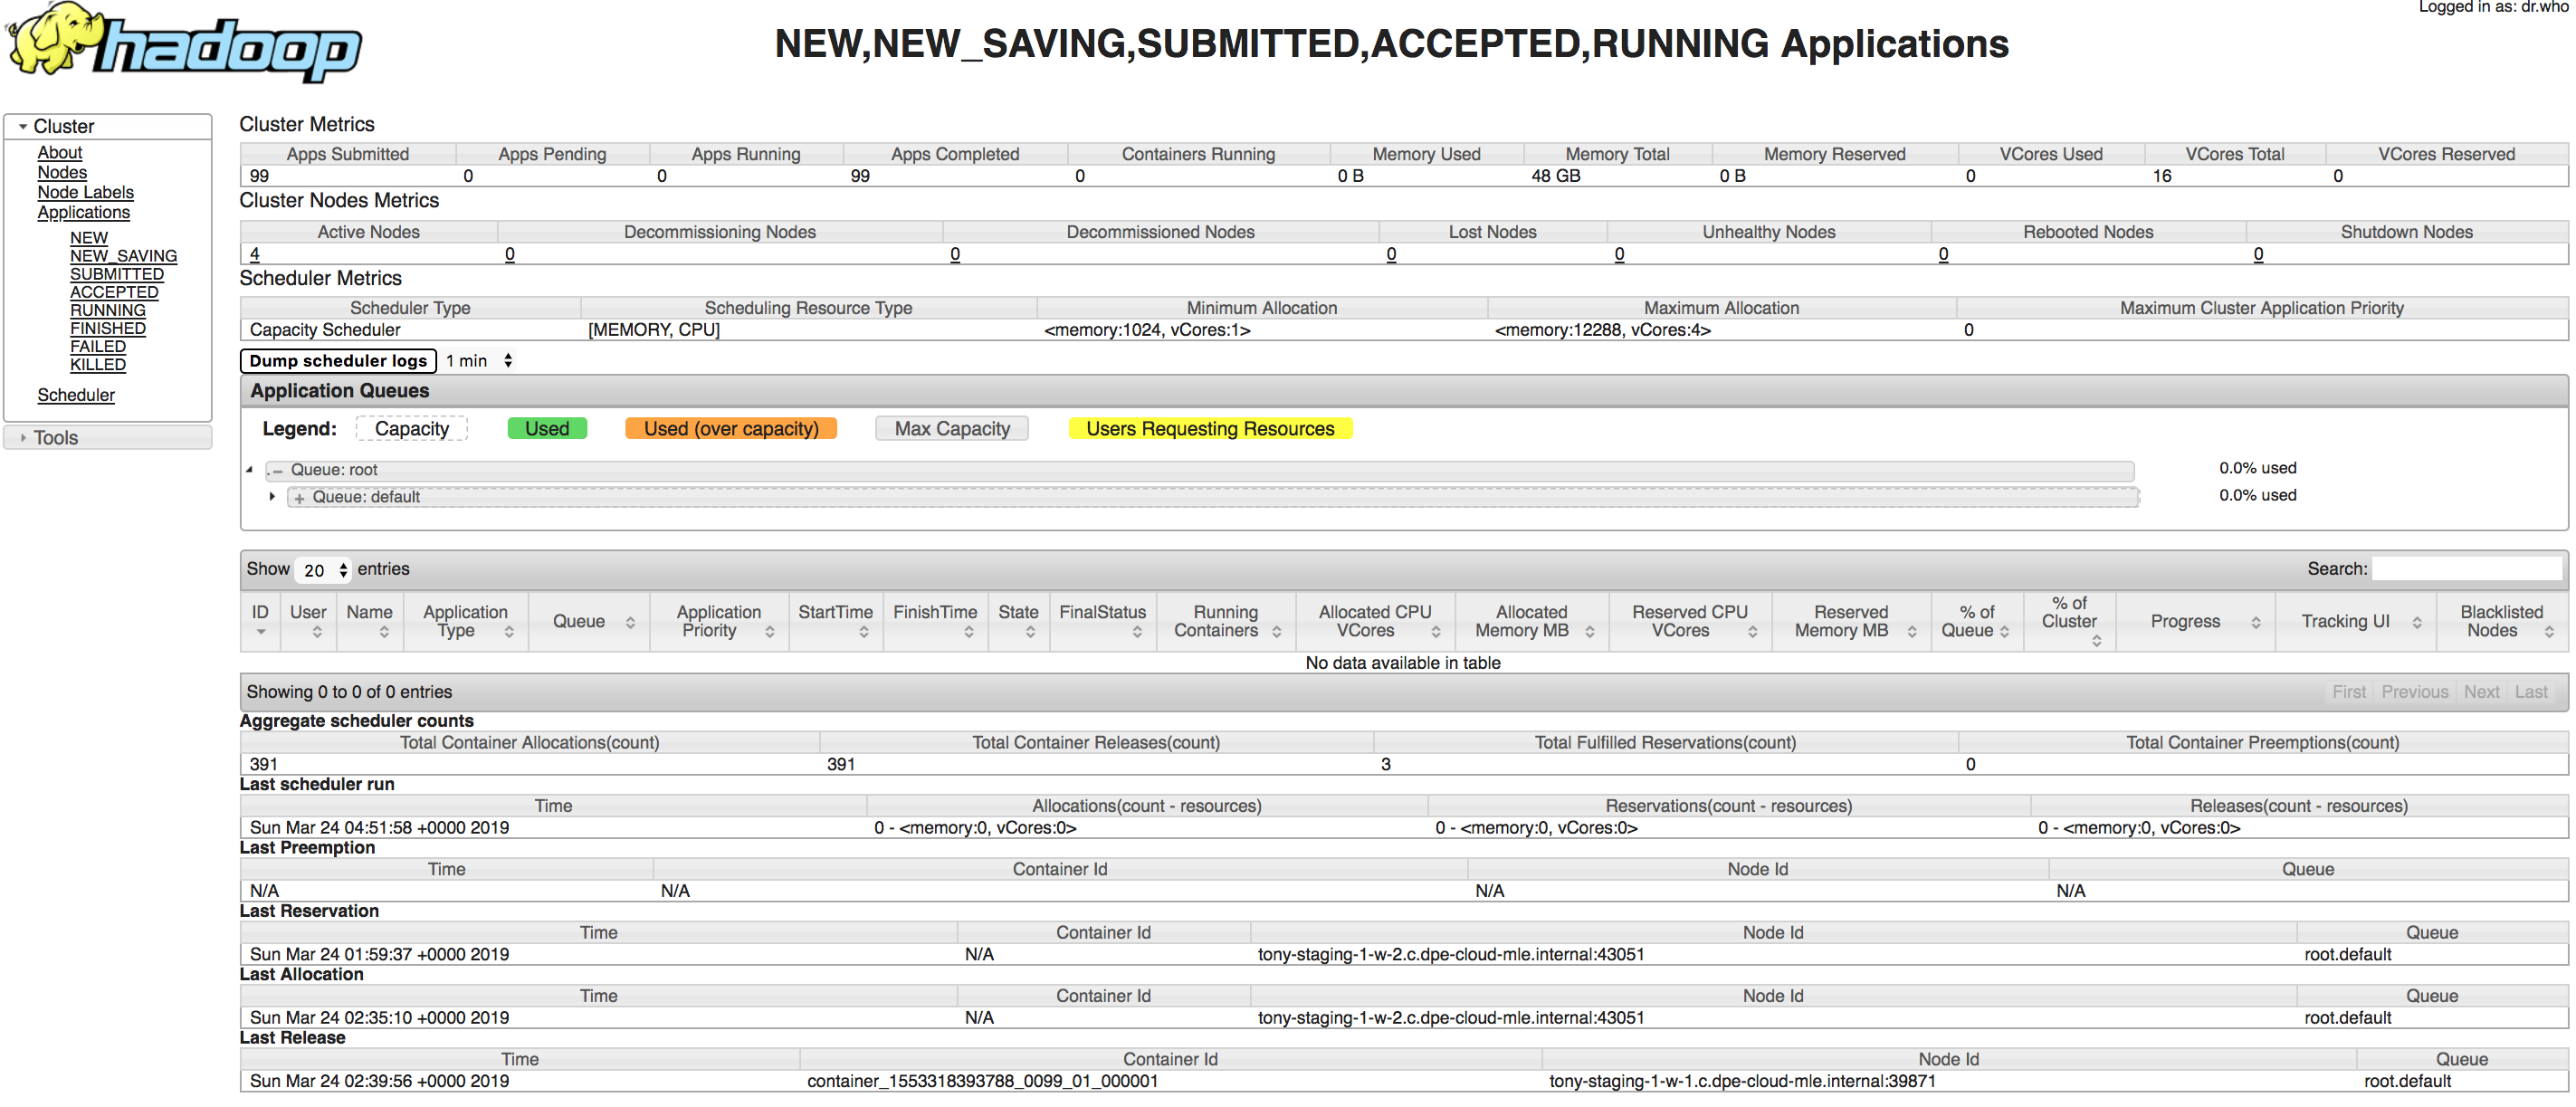The width and height of the screenshot is (2576, 1107).
Task: Open the About cluster page
Action: 60,152
